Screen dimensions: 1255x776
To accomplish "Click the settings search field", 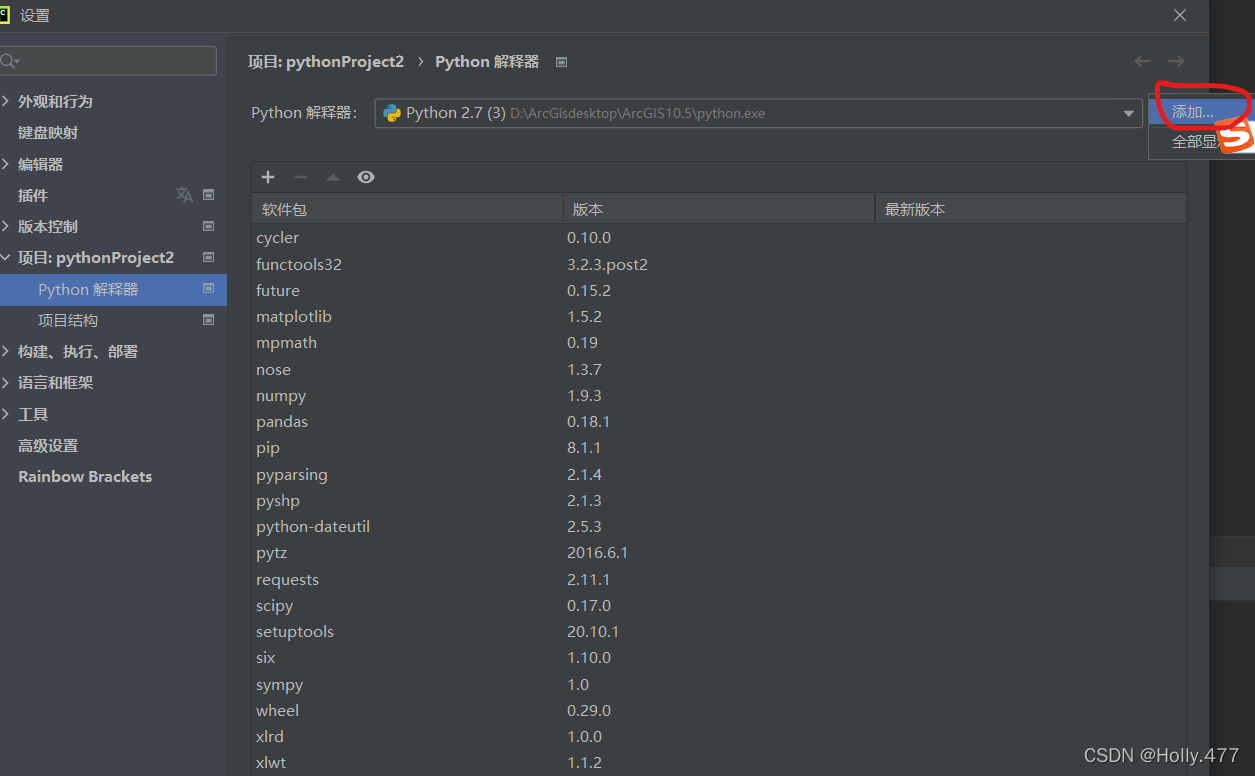I will tap(108, 61).
